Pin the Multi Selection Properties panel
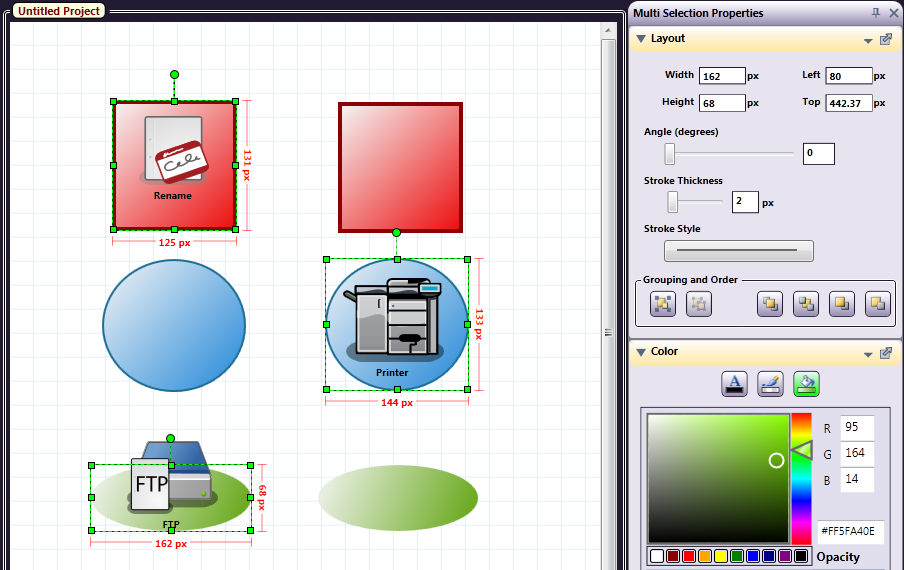Viewport: 904px width, 570px height. pyautogui.click(x=876, y=13)
